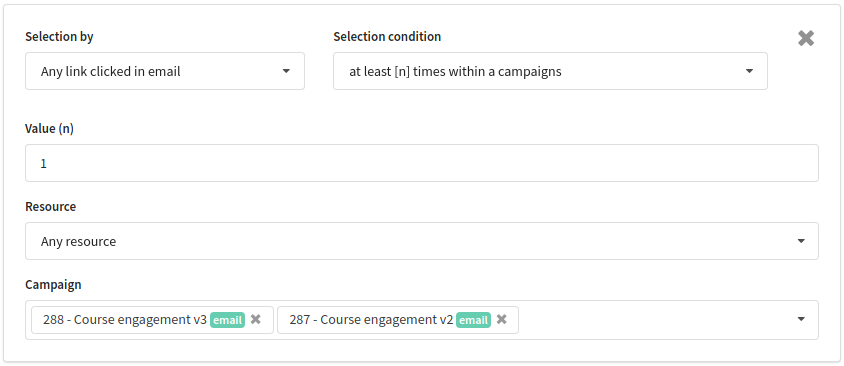Remove the 288 - Course engagement v3 tag
The width and height of the screenshot is (844, 366).
[256, 319]
